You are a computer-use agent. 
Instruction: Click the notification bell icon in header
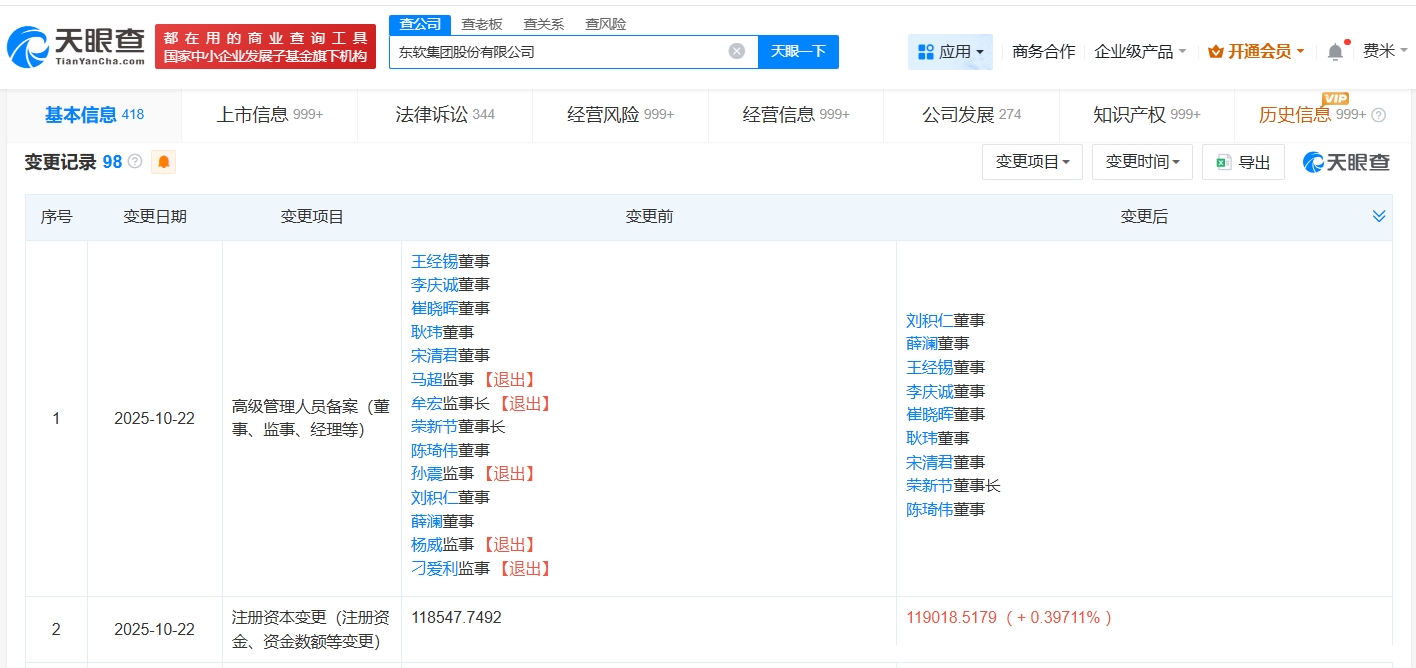tap(1335, 52)
